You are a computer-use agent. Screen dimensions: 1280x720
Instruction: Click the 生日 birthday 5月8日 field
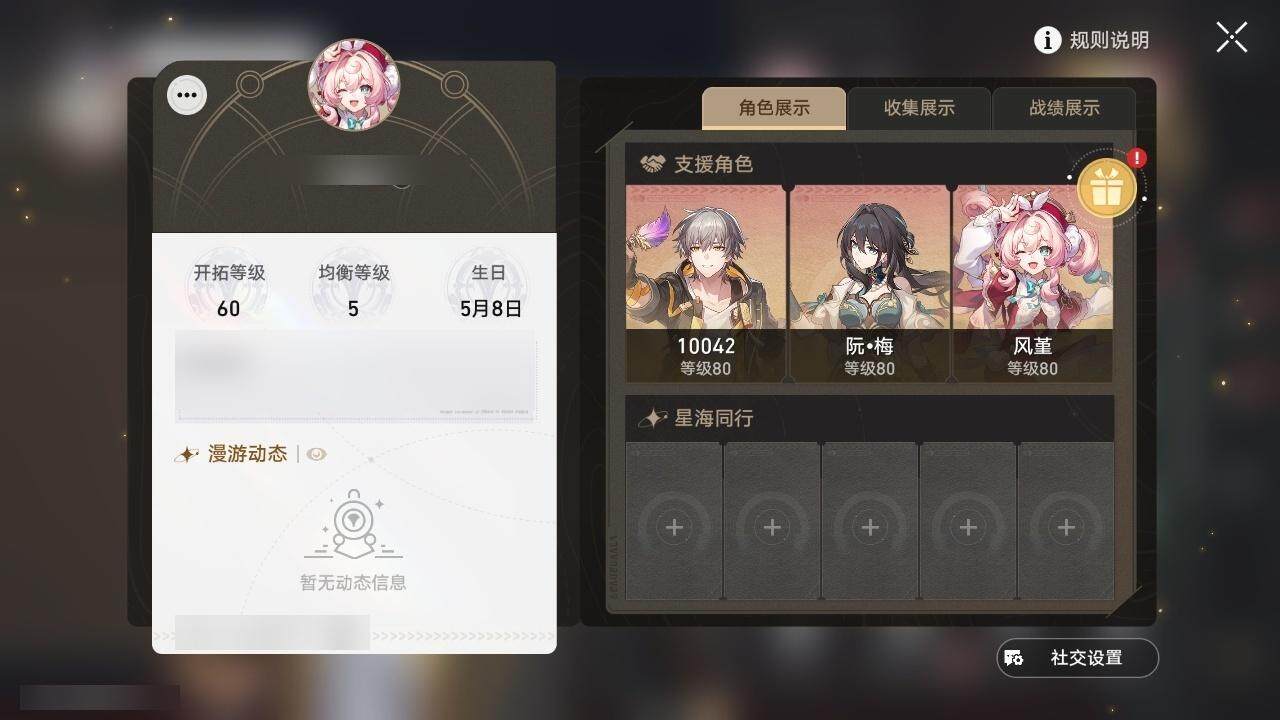click(x=490, y=290)
